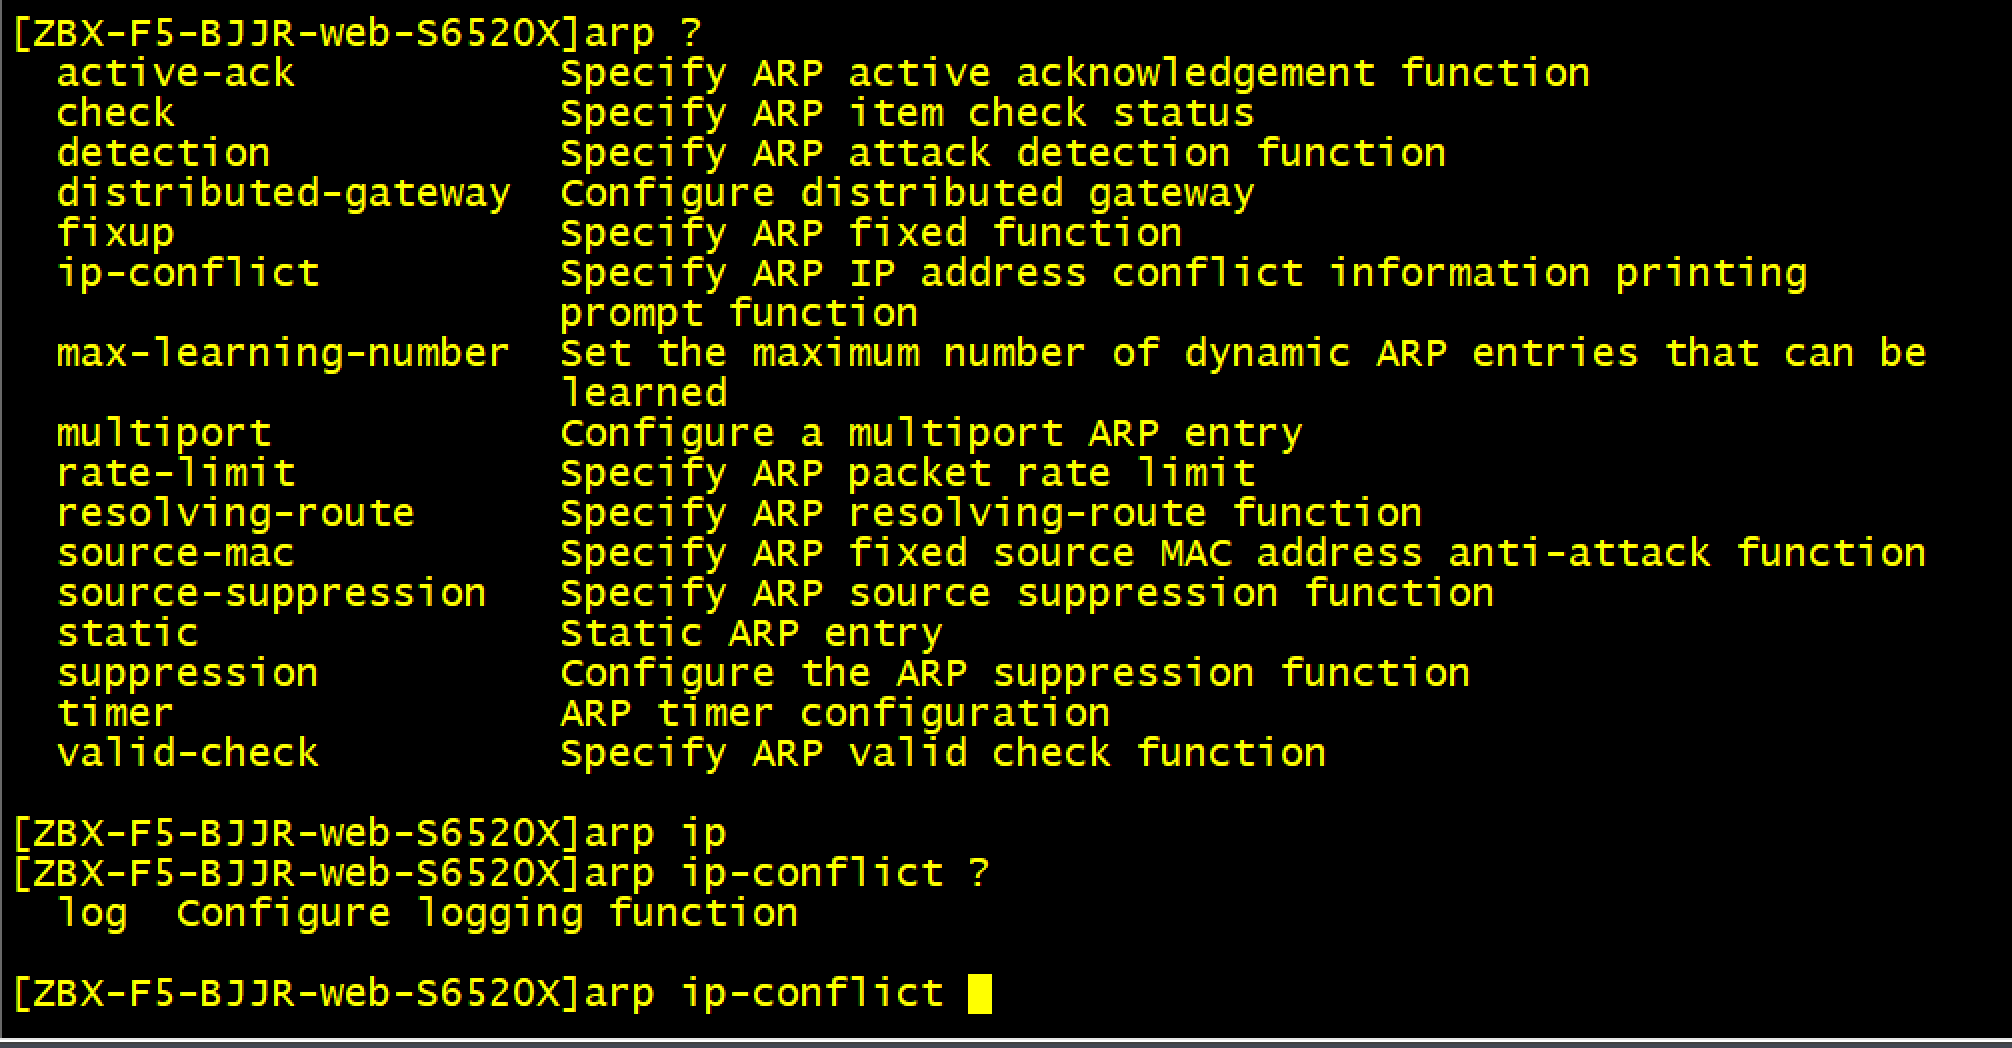Screen dimensions: 2012x1048
Task: Click 'ip-conflict' in the help keyword list
Action: 188,274
